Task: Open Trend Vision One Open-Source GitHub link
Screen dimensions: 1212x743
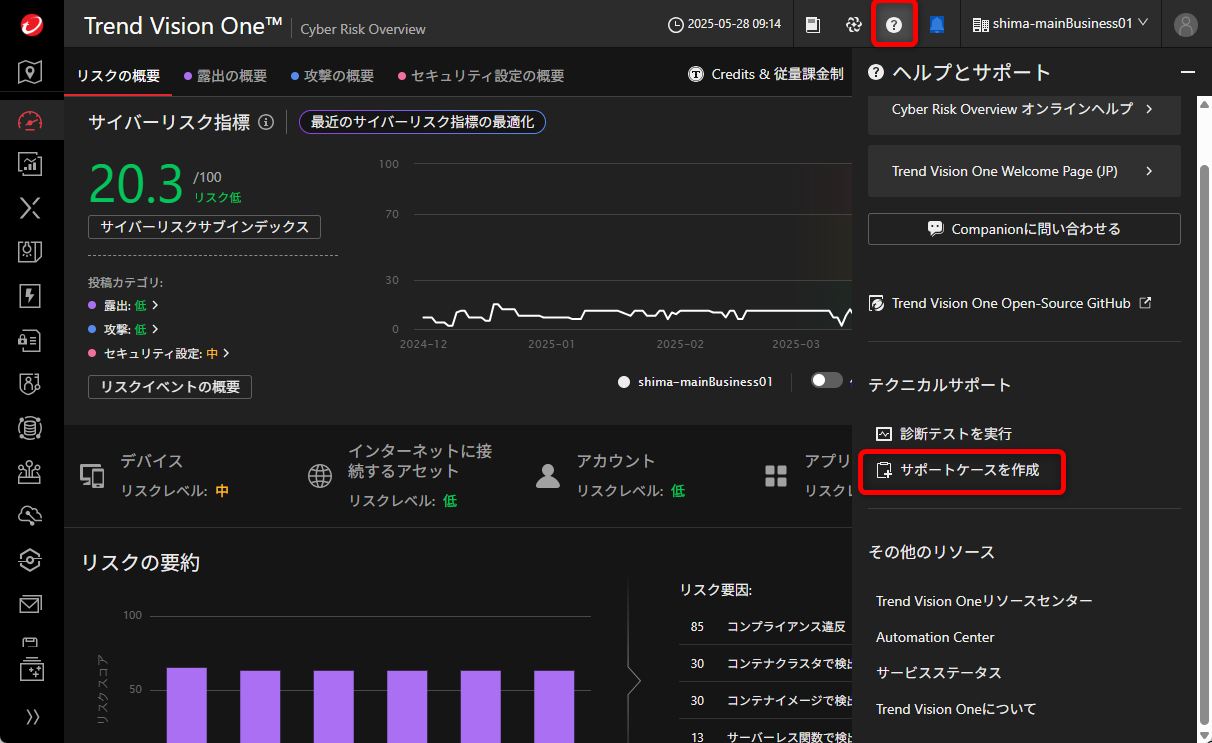Action: (1009, 303)
